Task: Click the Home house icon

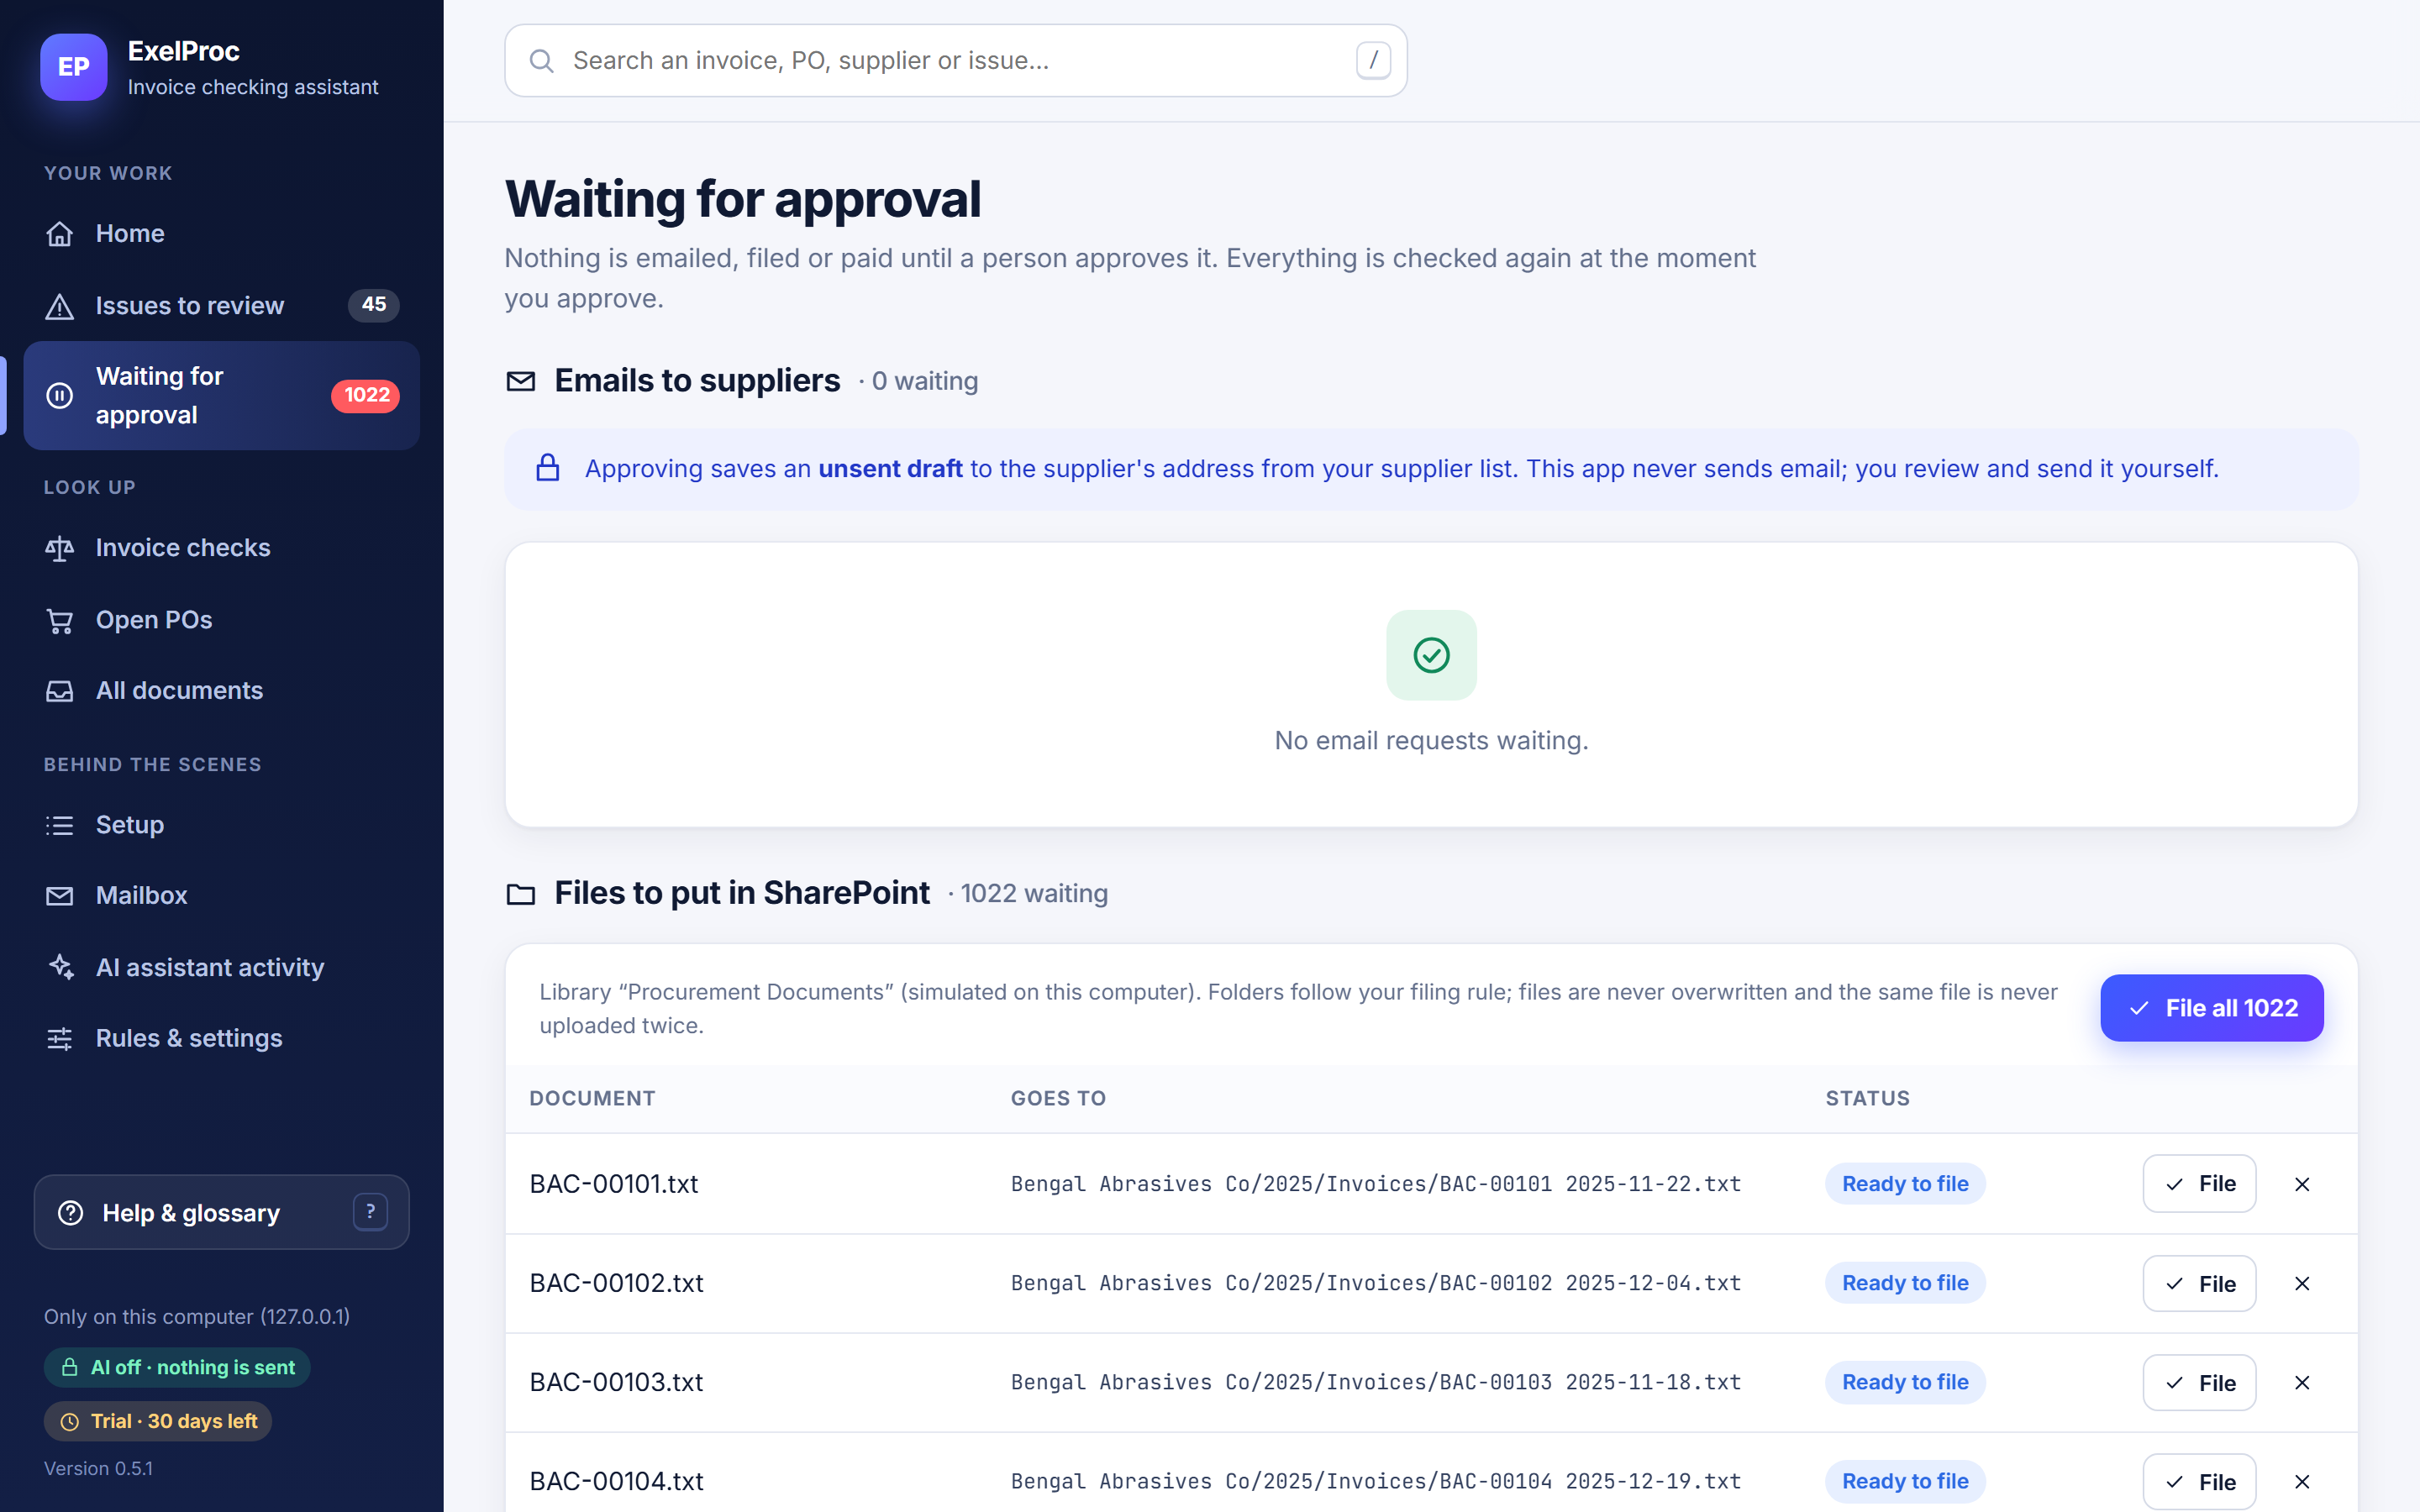Action: [x=60, y=234]
